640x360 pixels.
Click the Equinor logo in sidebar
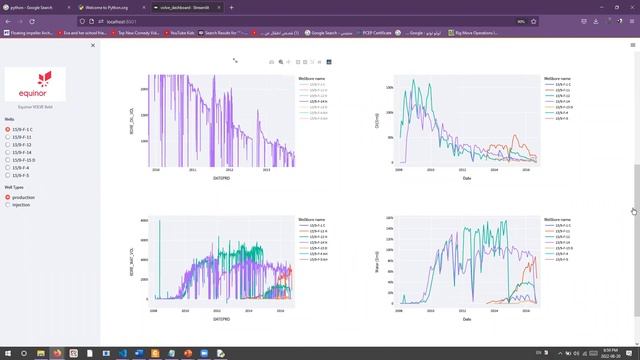click(35, 84)
